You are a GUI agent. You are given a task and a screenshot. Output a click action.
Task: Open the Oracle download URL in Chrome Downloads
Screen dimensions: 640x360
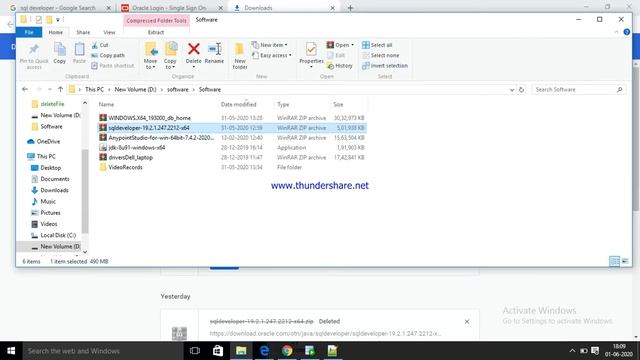[x=325, y=333]
